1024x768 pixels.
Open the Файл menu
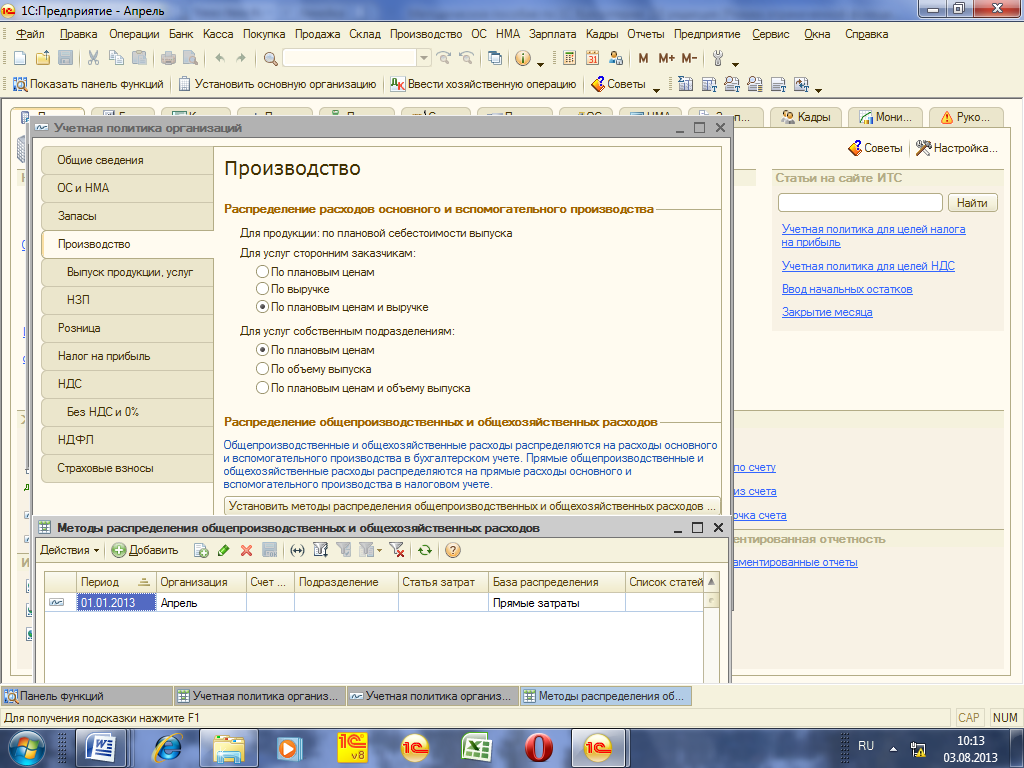click(30, 34)
